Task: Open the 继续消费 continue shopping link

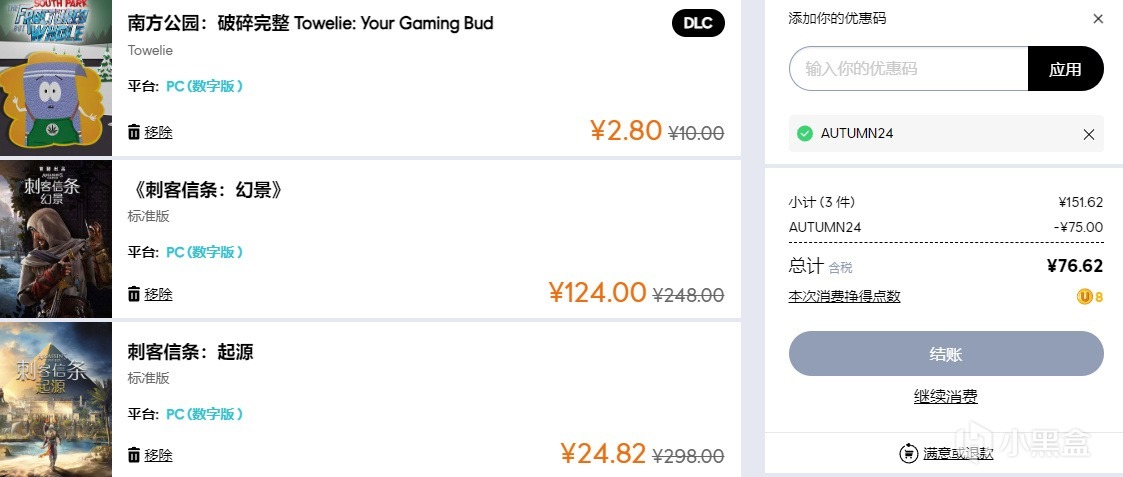Action: pos(946,397)
